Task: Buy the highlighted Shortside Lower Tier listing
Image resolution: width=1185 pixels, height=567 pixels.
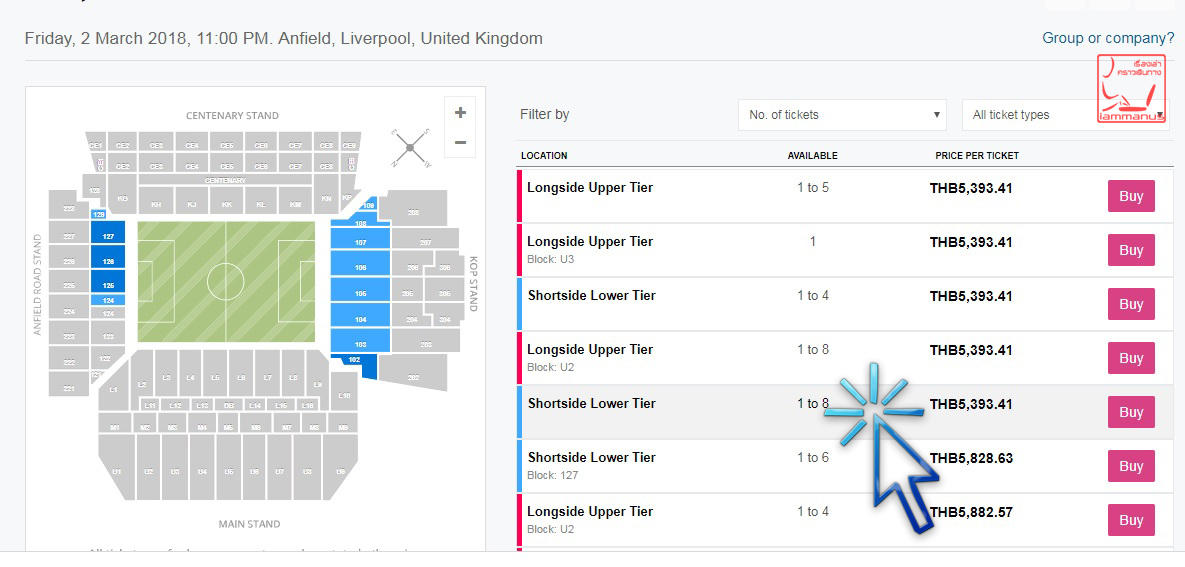Action: tap(1131, 413)
